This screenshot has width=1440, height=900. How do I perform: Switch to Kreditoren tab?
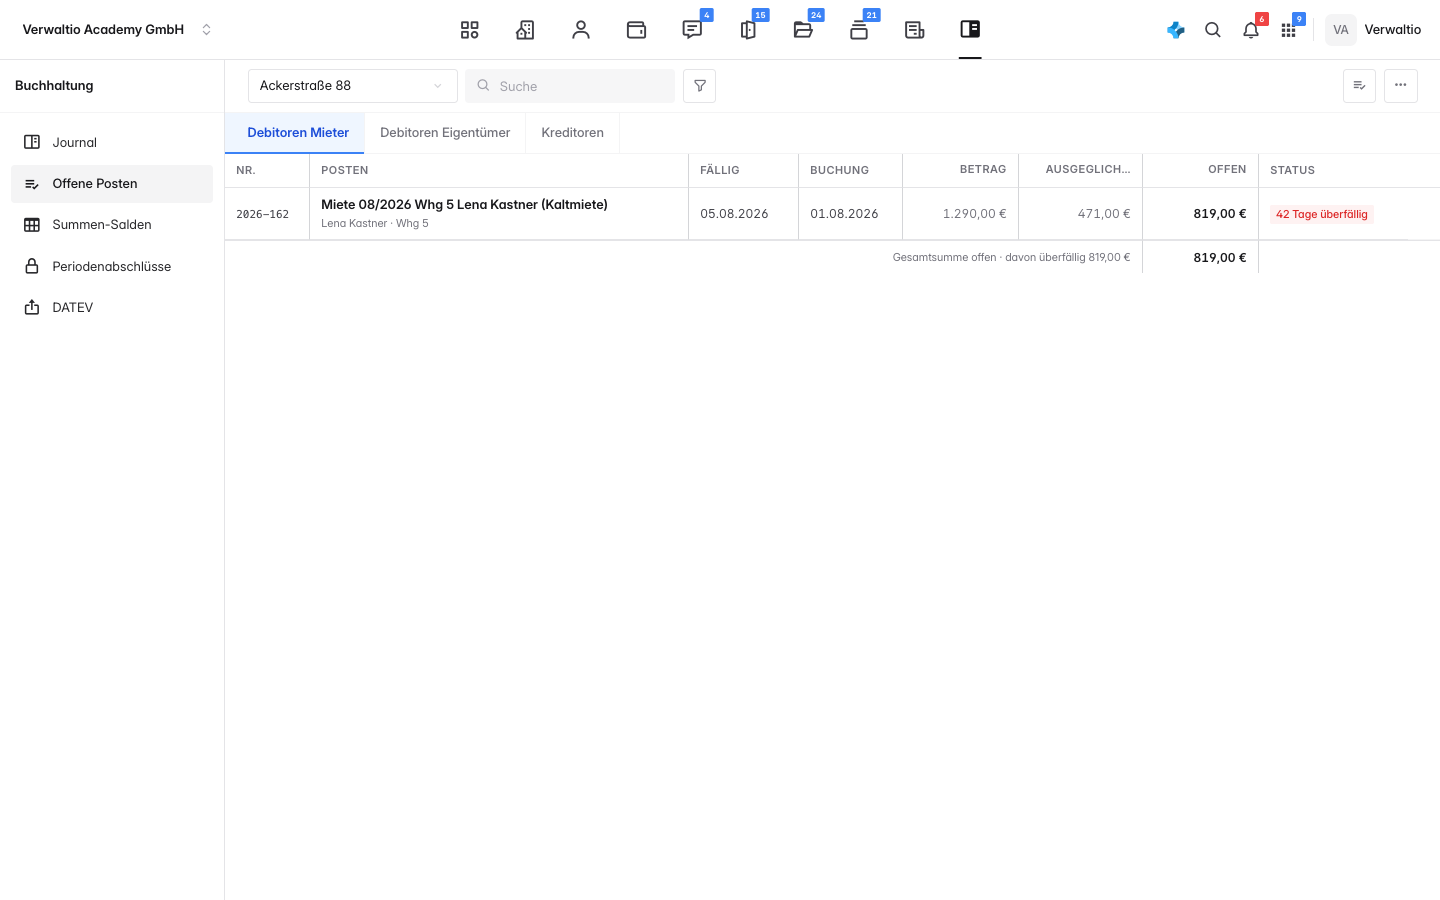573,133
